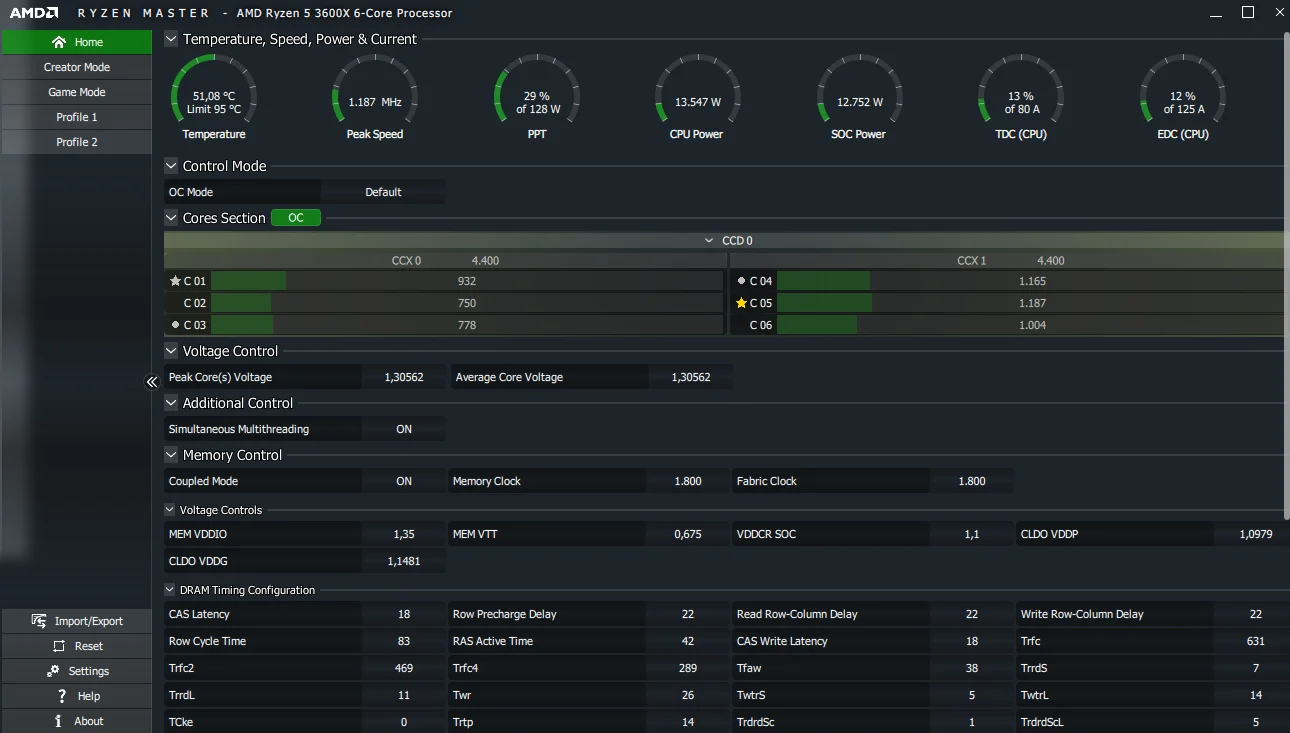The width and height of the screenshot is (1290, 733).
Task: Click the dot marker beside C 03
Action: (x=176, y=325)
